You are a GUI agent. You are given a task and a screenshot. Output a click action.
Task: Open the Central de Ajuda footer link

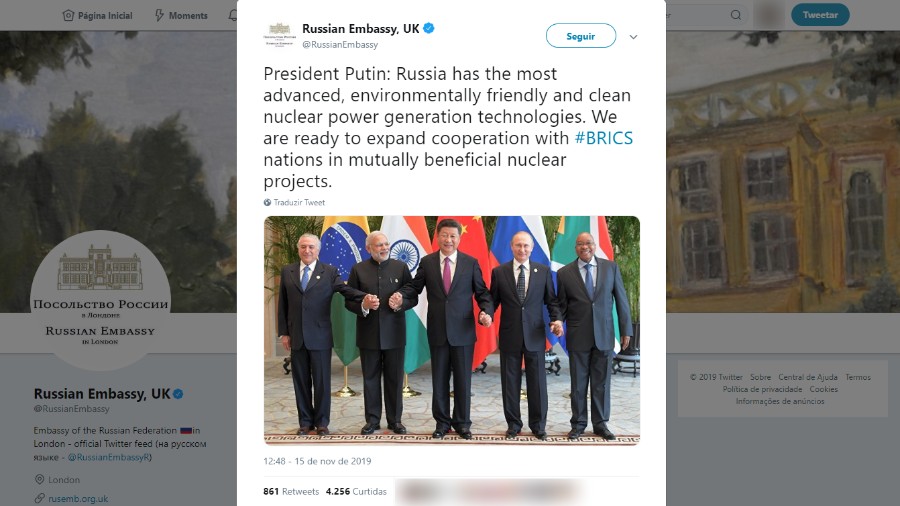pyautogui.click(x=808, y=377)
